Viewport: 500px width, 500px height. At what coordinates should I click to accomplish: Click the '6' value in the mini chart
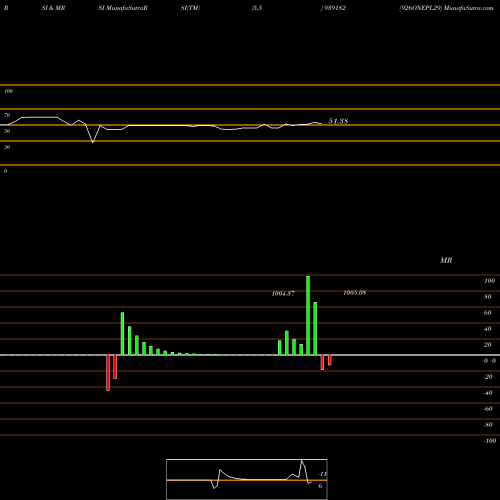(320, 486)
